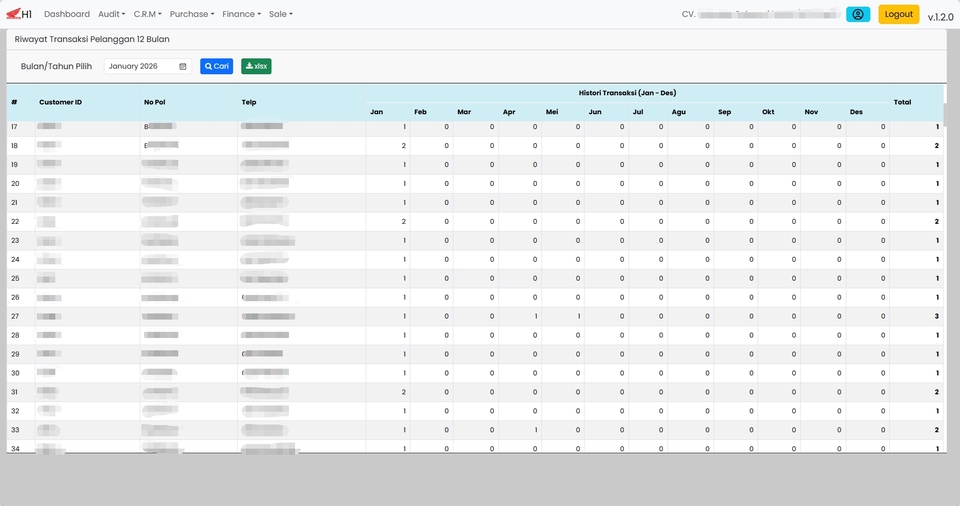
Task: Expand the C.R.M dropdown menu
Action: point(148,14)
